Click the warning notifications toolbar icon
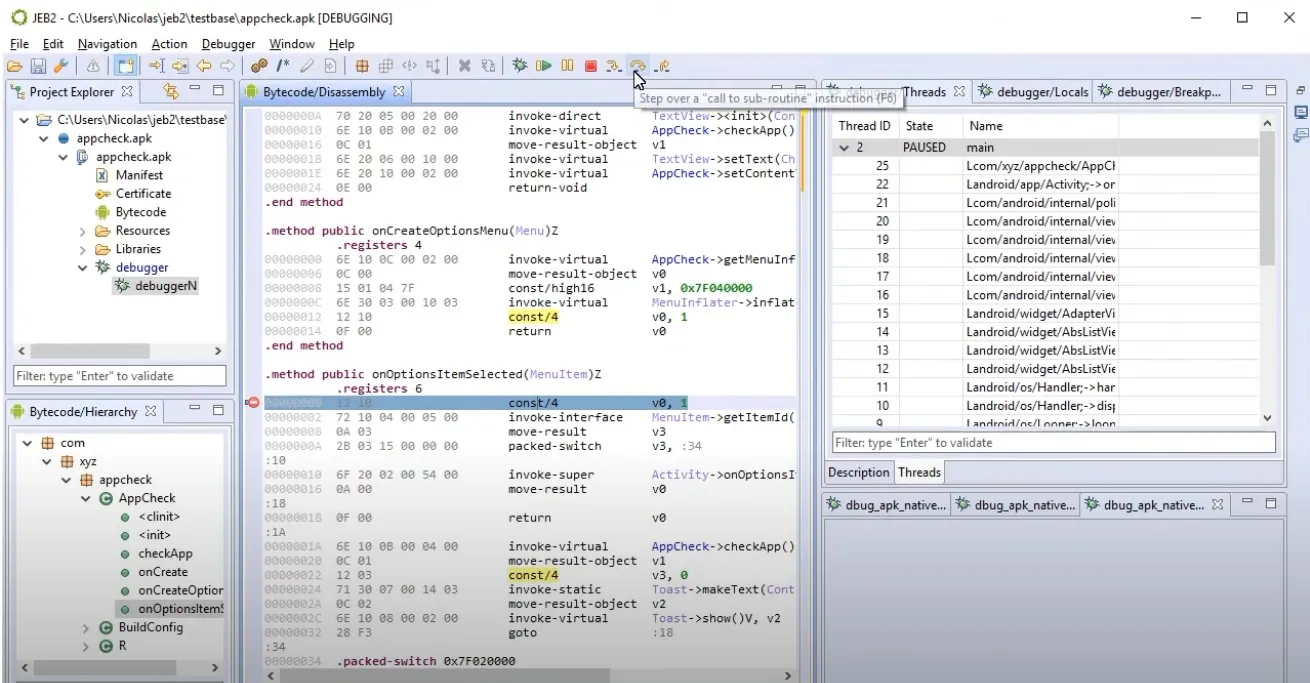The height and width of the screenshot is (683, 1310). pos(92,66)
